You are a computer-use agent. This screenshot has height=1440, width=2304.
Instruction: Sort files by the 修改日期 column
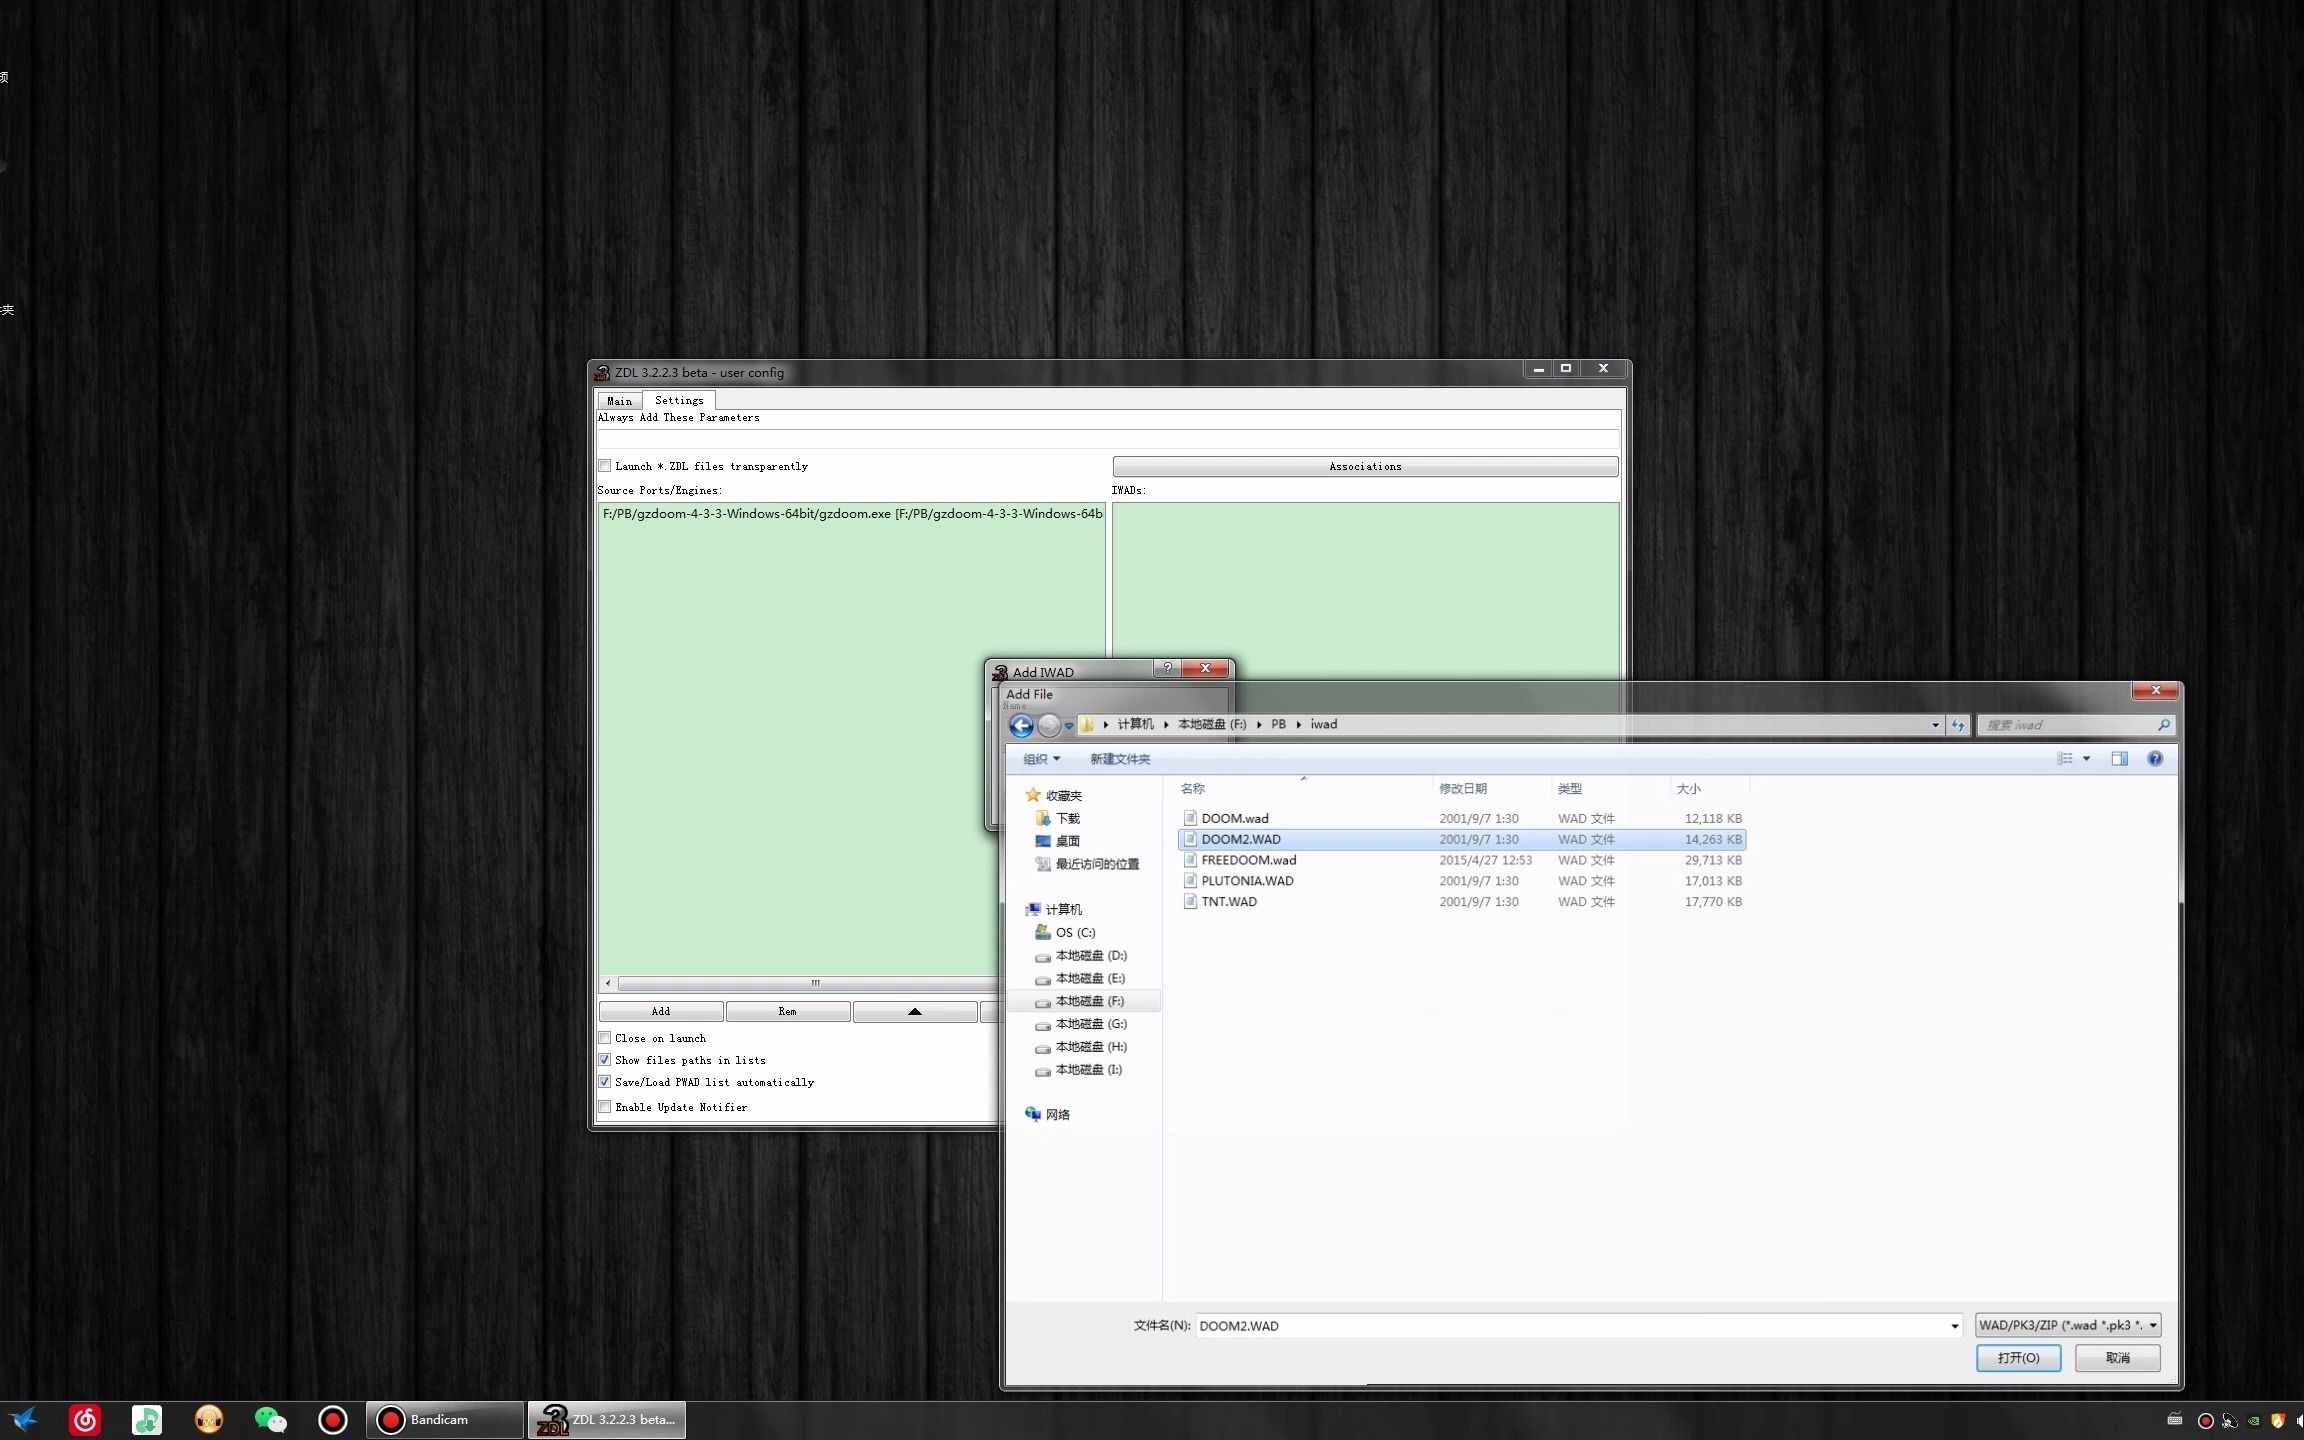click(1492, 789)
